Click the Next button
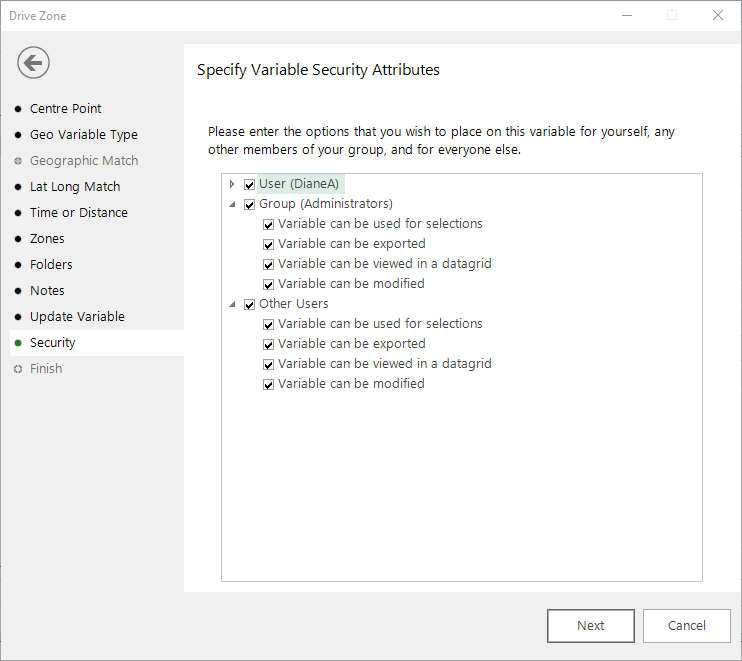Screen dimensions: 742x661 coord(591,626)
